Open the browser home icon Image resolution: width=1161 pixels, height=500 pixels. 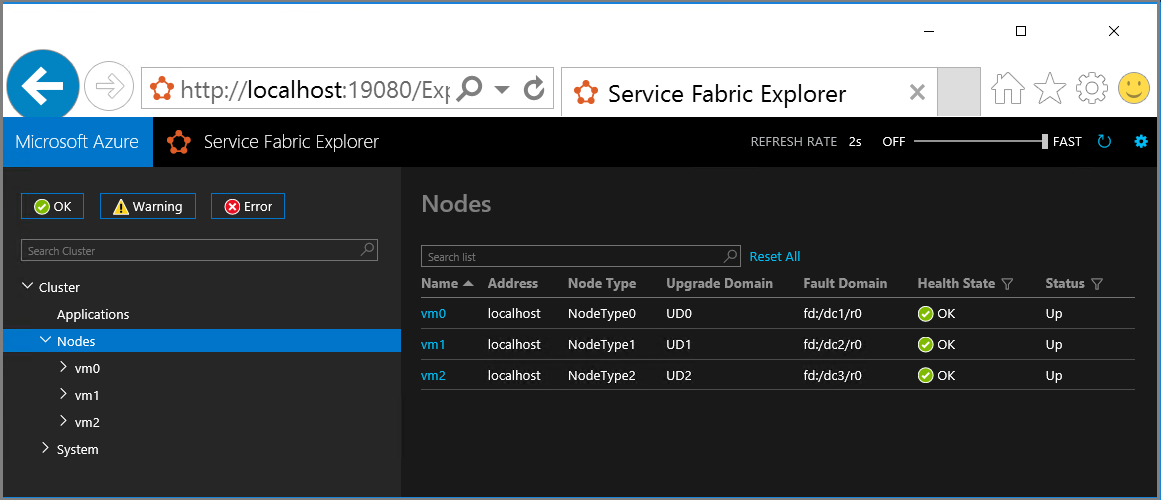1007,90
